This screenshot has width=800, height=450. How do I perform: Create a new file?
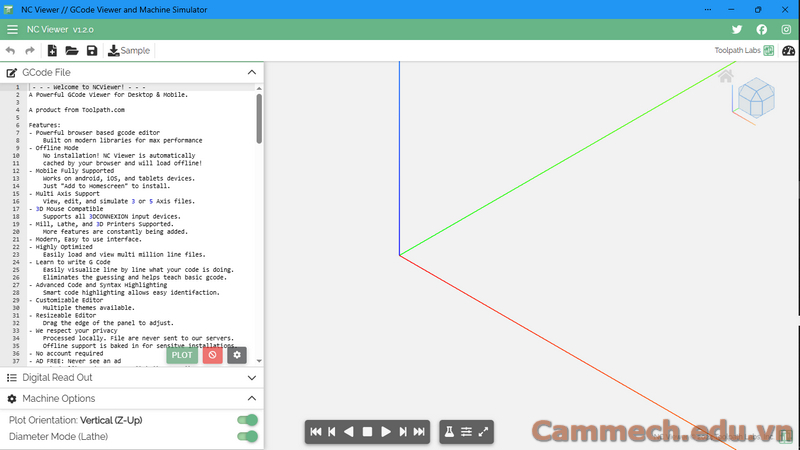click(x=52, y=51)
